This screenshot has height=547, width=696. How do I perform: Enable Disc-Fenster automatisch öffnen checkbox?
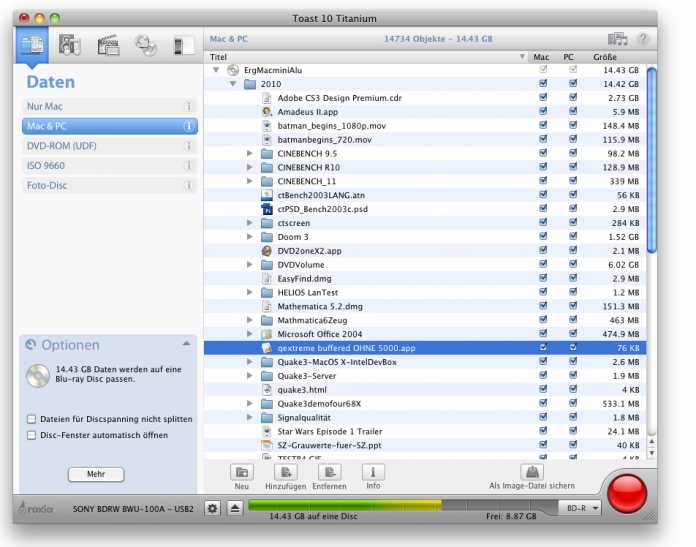(32, 435)
